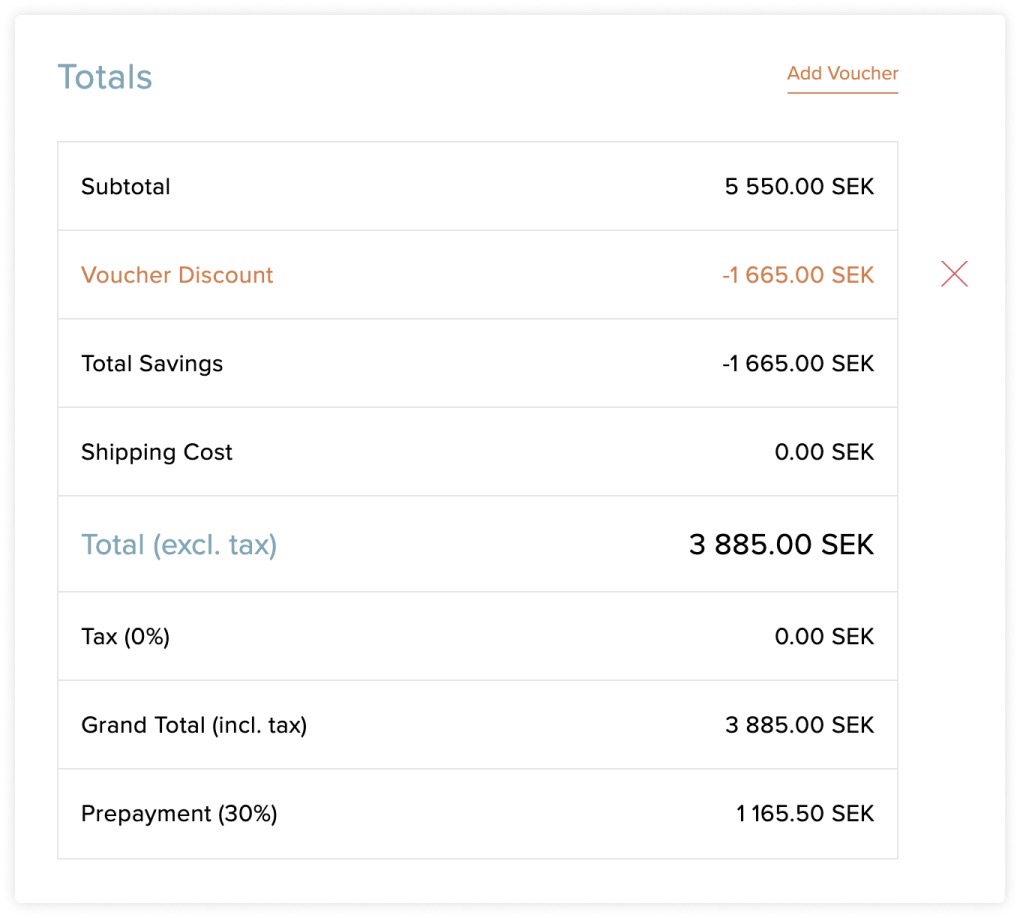Click the 1 165.50 SEK prepayment amount
This screenshot has width=1021, height=918.
804,814
